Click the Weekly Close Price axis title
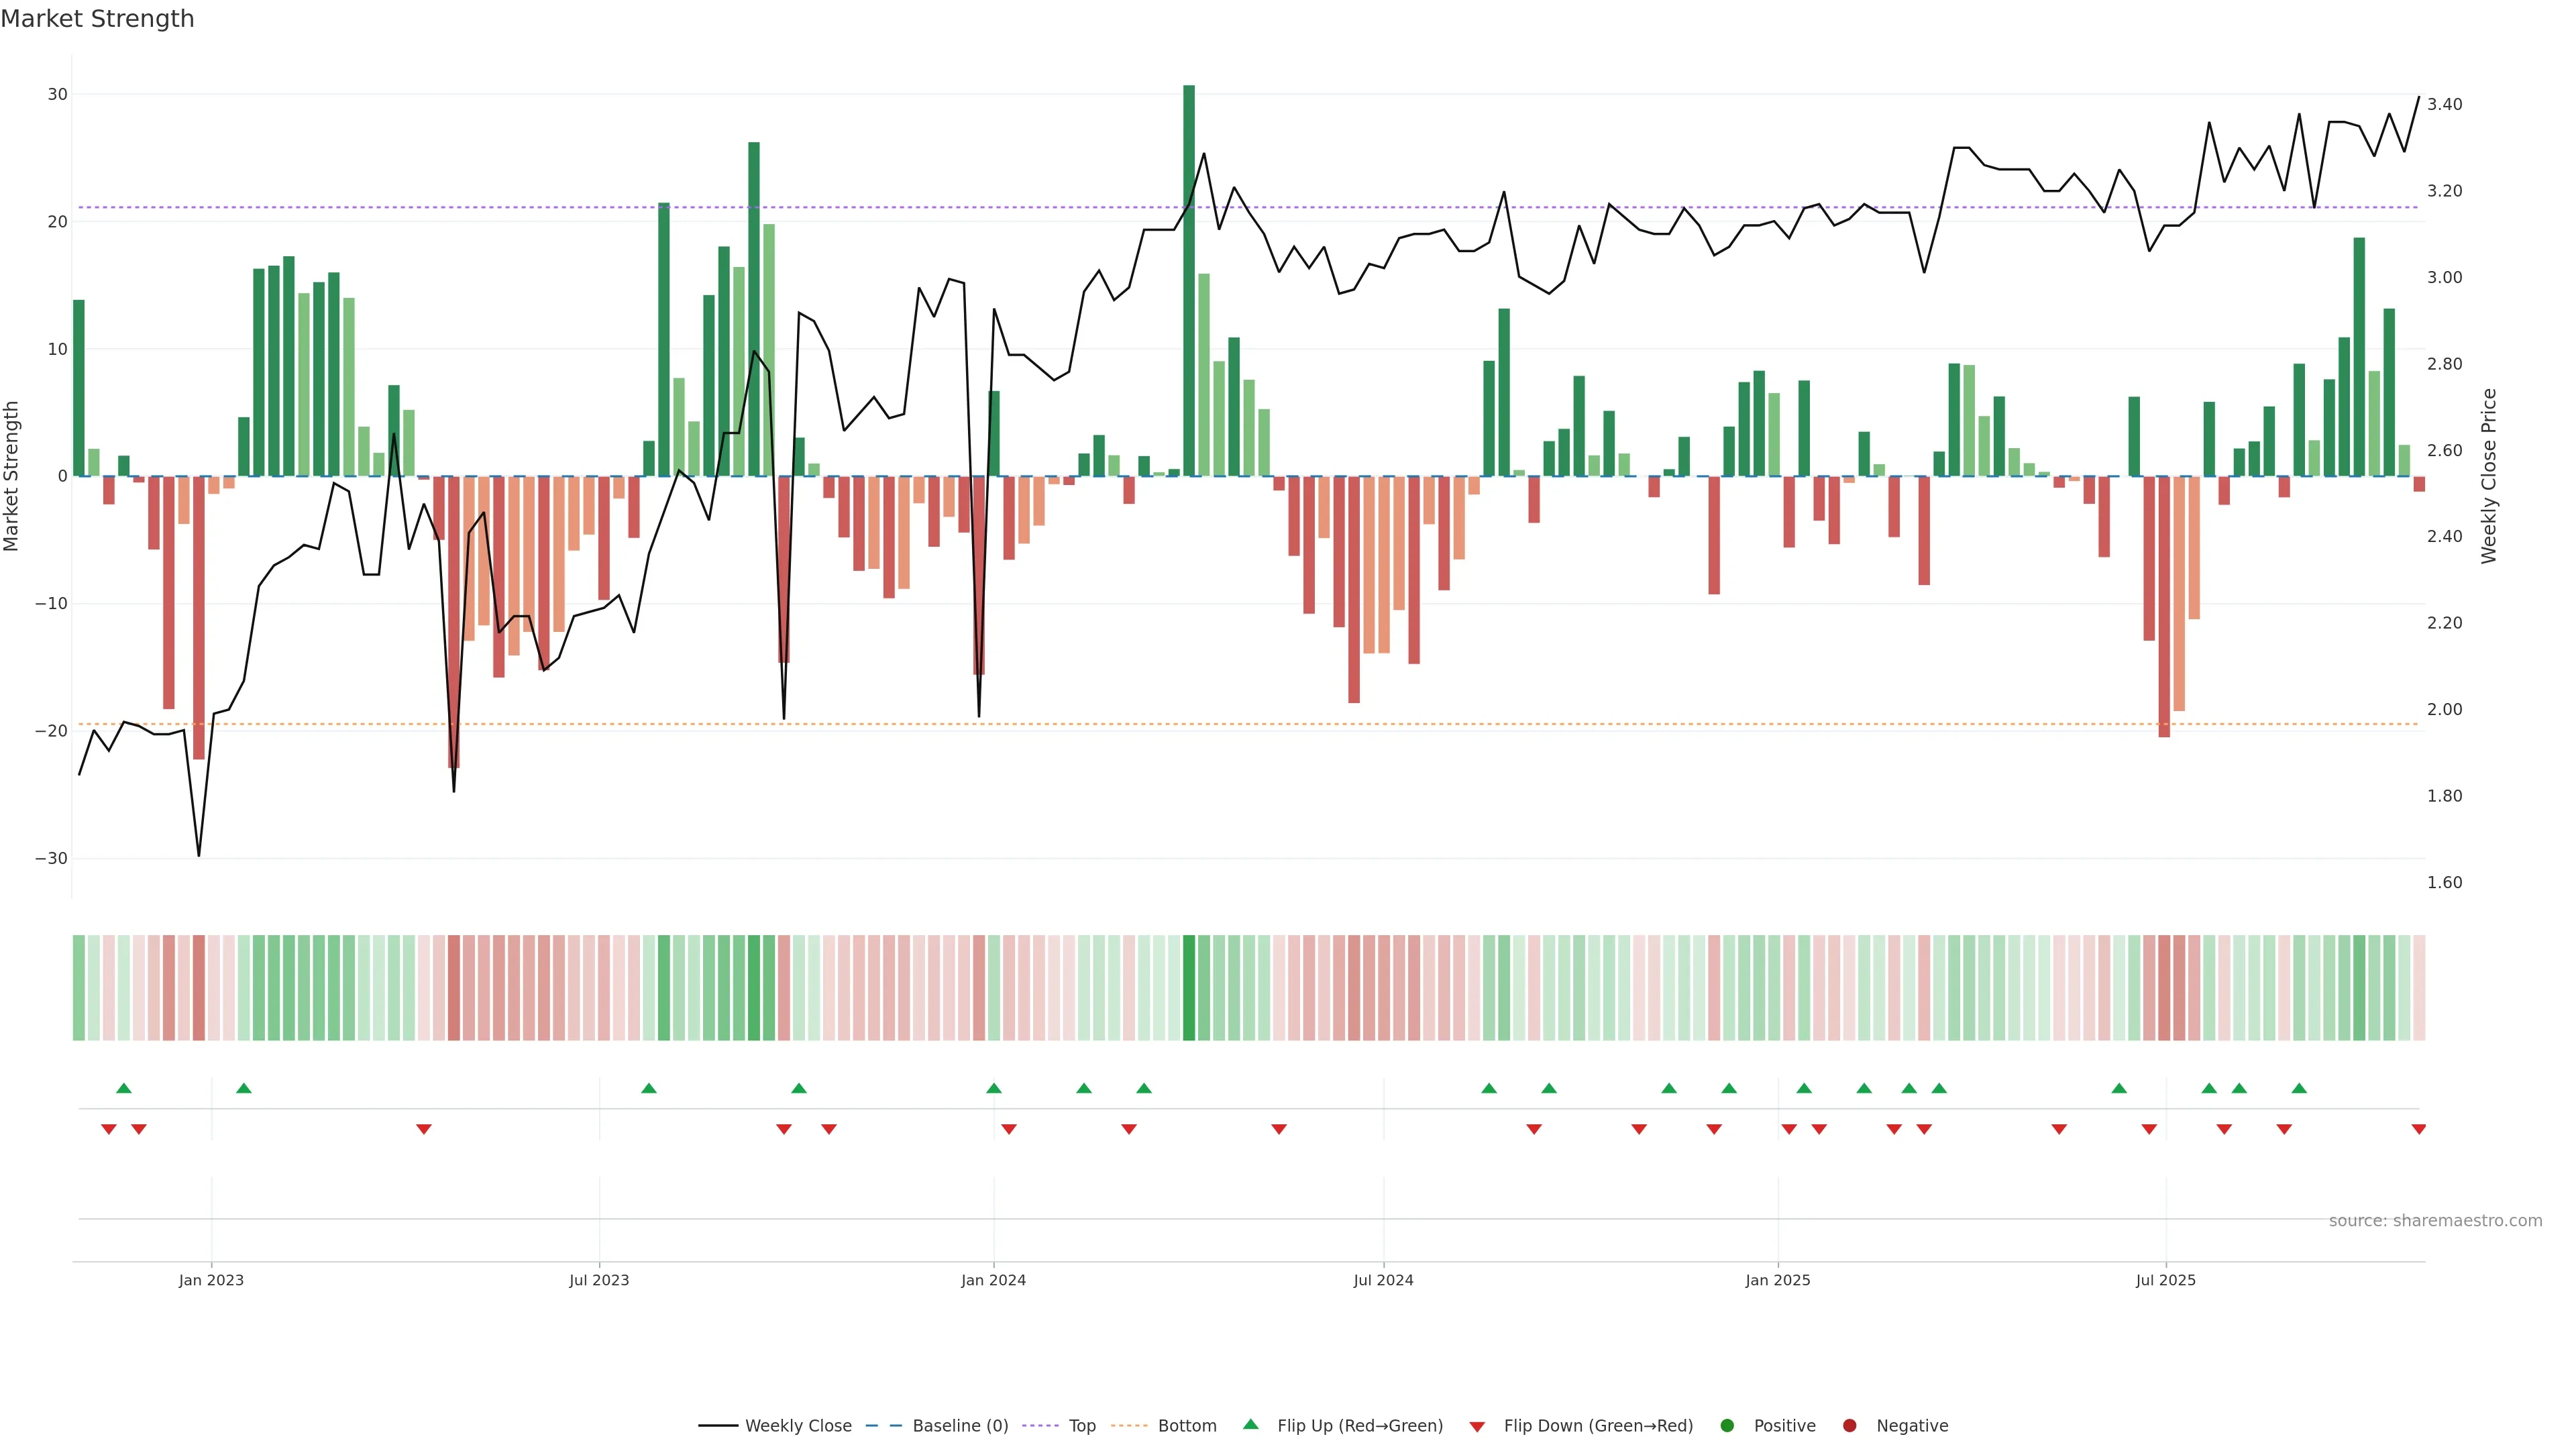The width and height of the screenshot is (2576, 1449). pyautogui.click(x=2488, y=476)
